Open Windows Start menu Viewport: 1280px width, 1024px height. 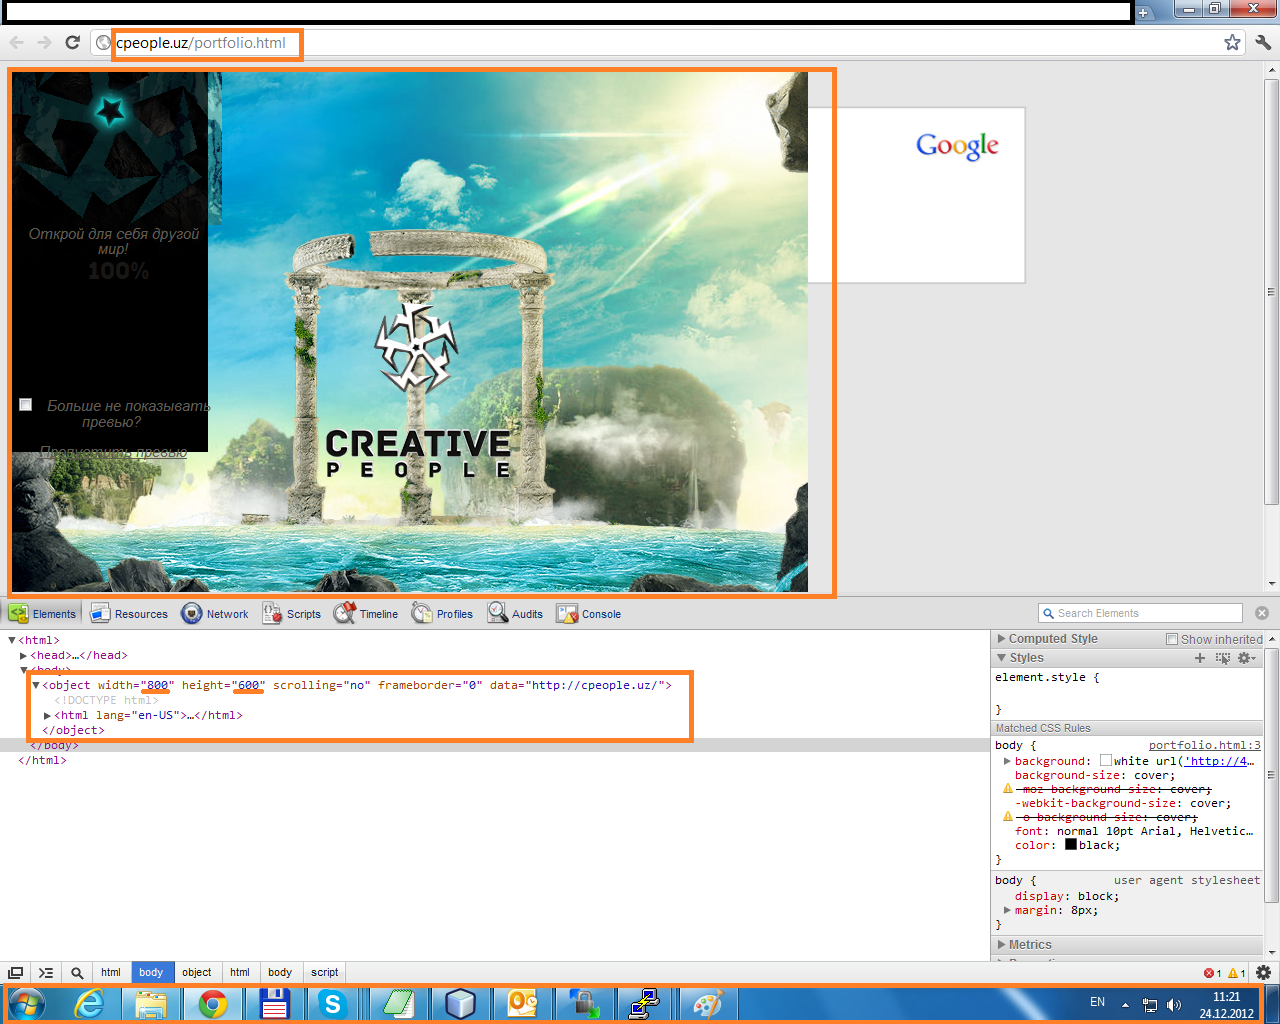tap(27, 1004)
